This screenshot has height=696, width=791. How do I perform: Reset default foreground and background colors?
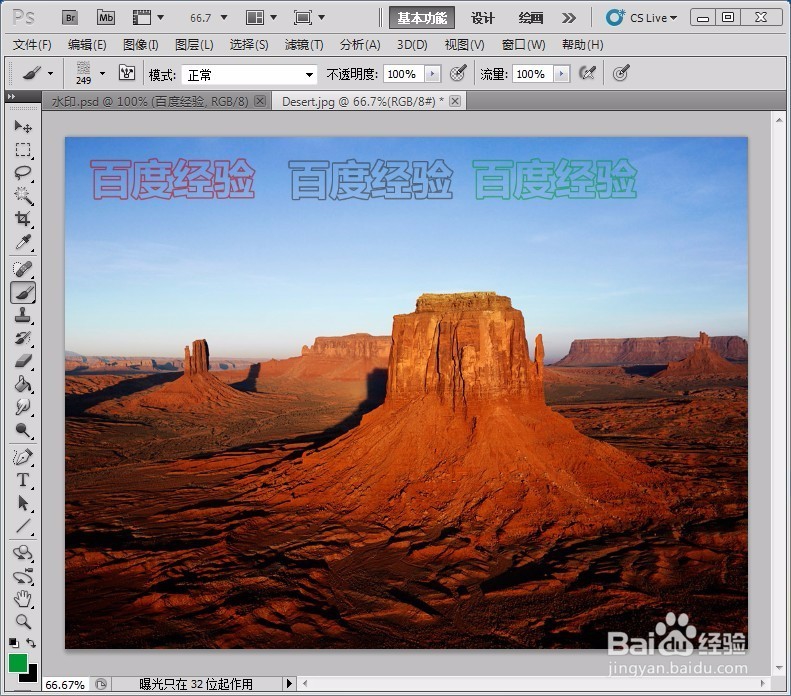(x=14, y=643)
